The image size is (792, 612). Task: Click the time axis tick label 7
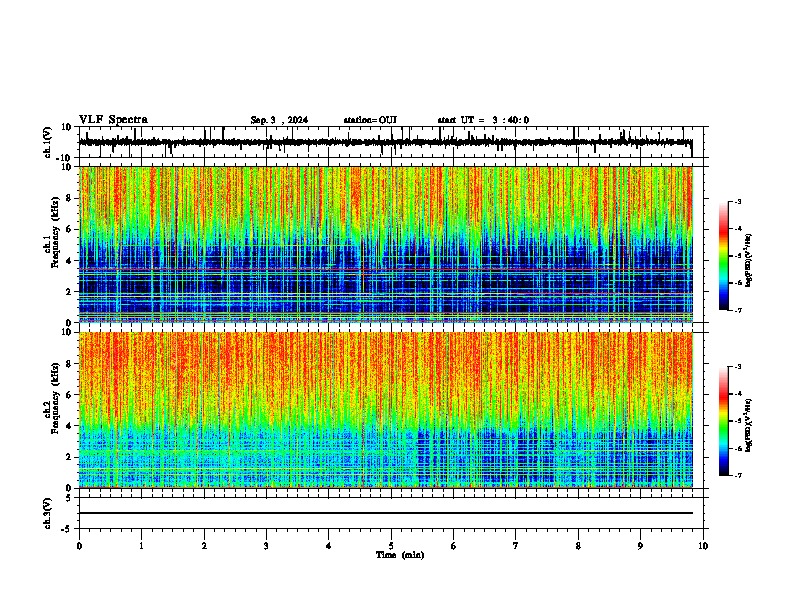point(516,546)
